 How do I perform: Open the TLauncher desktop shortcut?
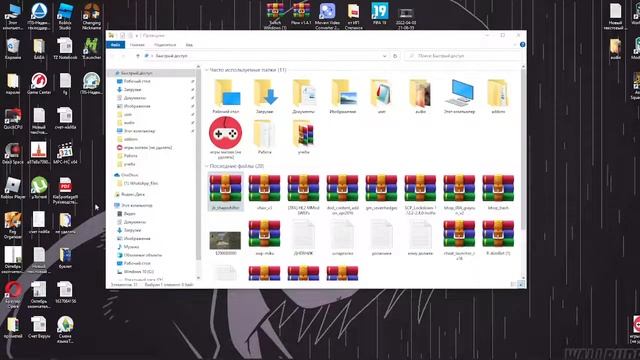point(91,49)
